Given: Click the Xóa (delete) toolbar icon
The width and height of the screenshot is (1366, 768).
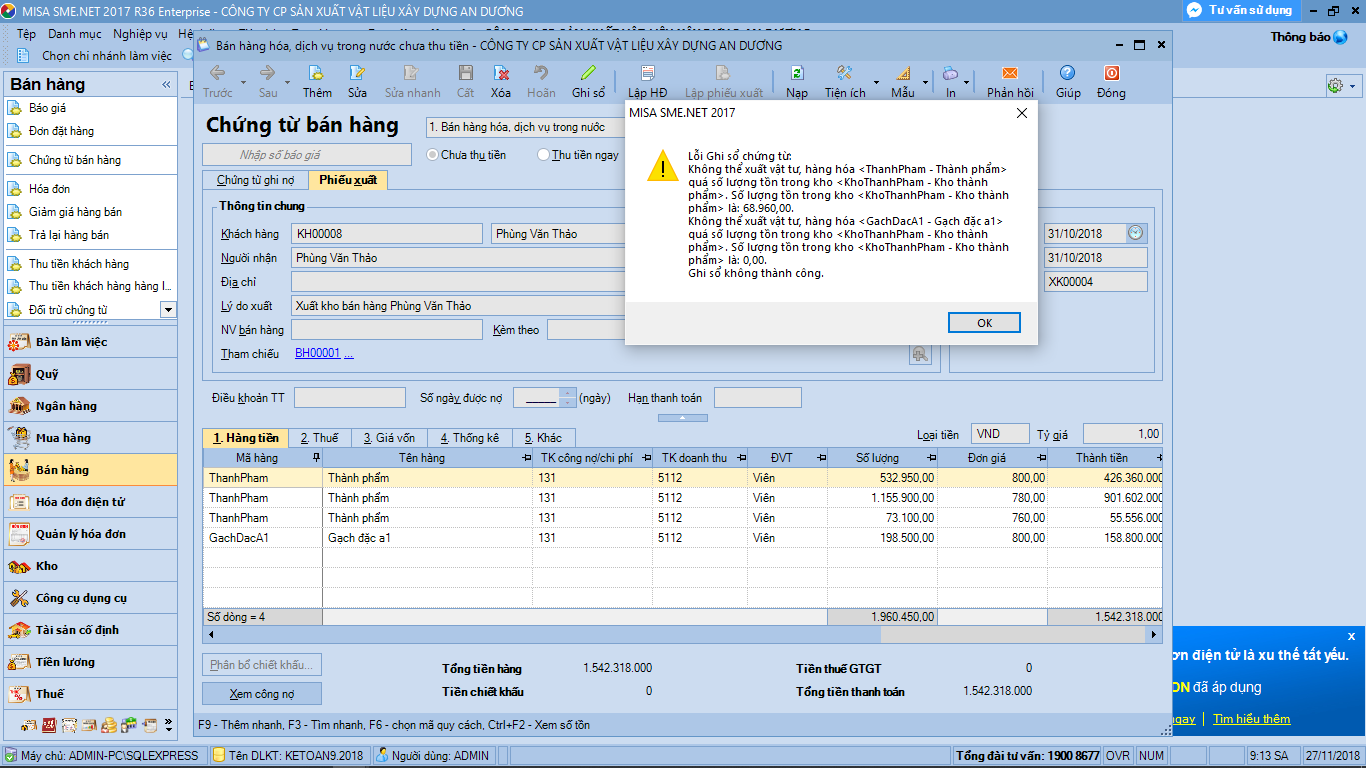Looking at the screenshot, I should tap(501, 74).
